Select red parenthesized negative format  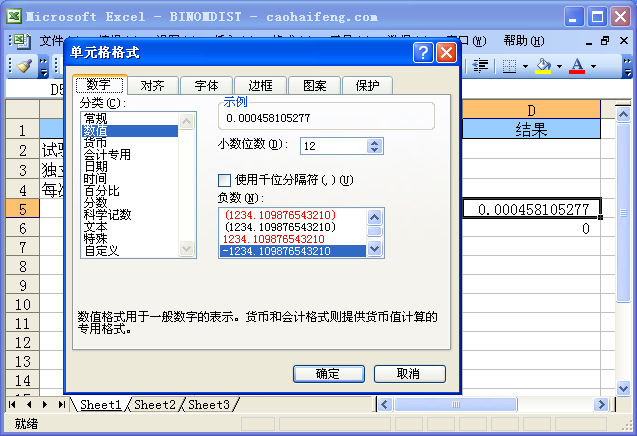point(292,215)
